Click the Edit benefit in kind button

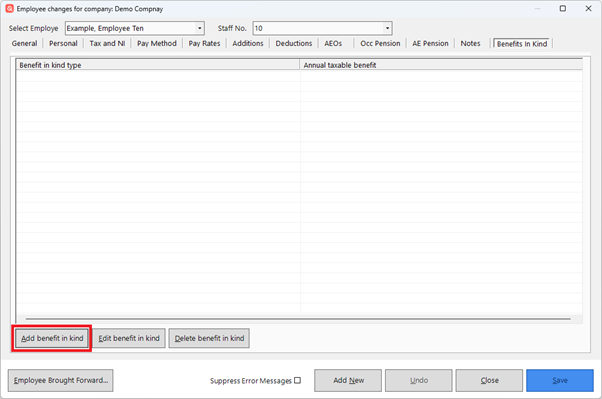pos(129,338)
